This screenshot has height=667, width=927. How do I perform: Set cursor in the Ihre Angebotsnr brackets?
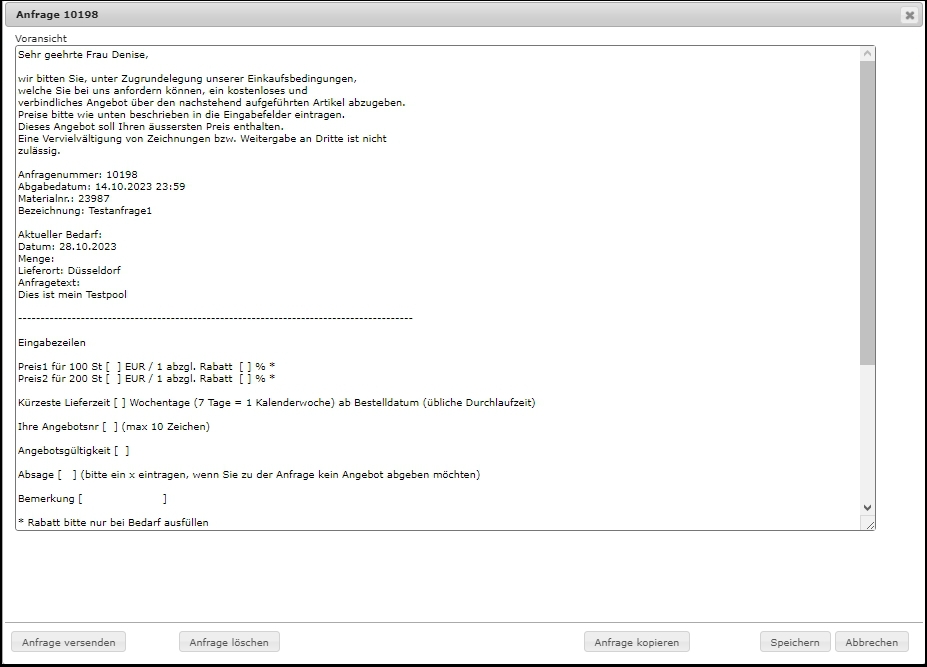pos(109,427)
